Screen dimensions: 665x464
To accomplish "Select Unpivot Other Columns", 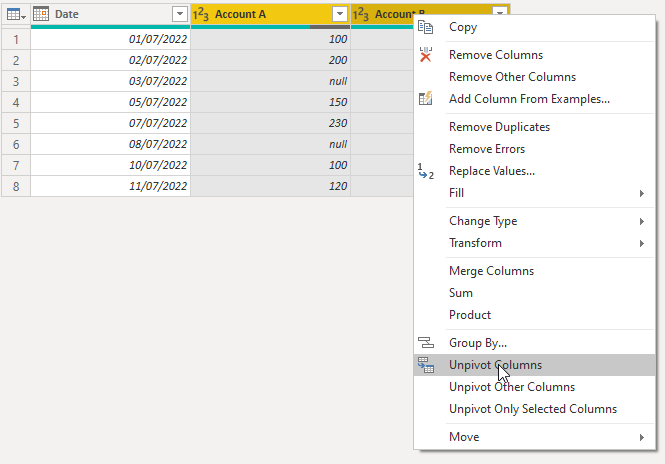I will pyautogui.click(x=534, y=387).
